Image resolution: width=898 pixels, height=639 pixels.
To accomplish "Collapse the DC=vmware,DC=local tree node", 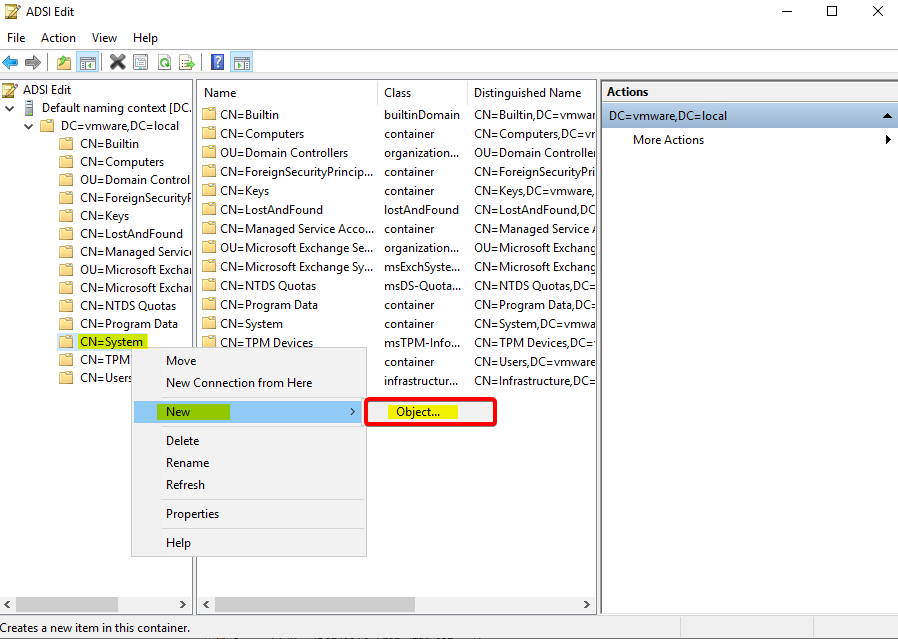I will coord(29,126).
